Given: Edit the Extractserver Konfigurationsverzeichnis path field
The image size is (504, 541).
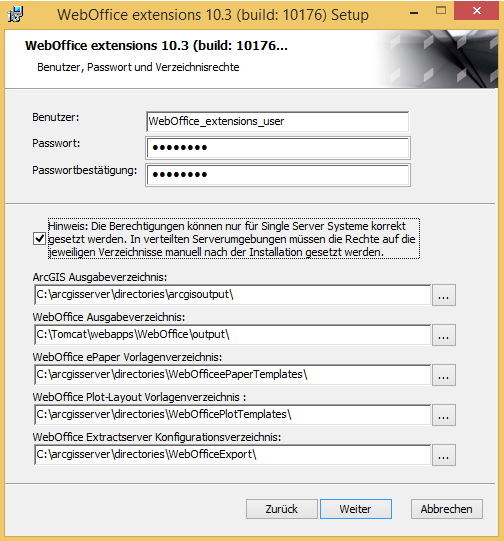Looking at the screenshot, I should pyautogui.click(x=233, y=455).
